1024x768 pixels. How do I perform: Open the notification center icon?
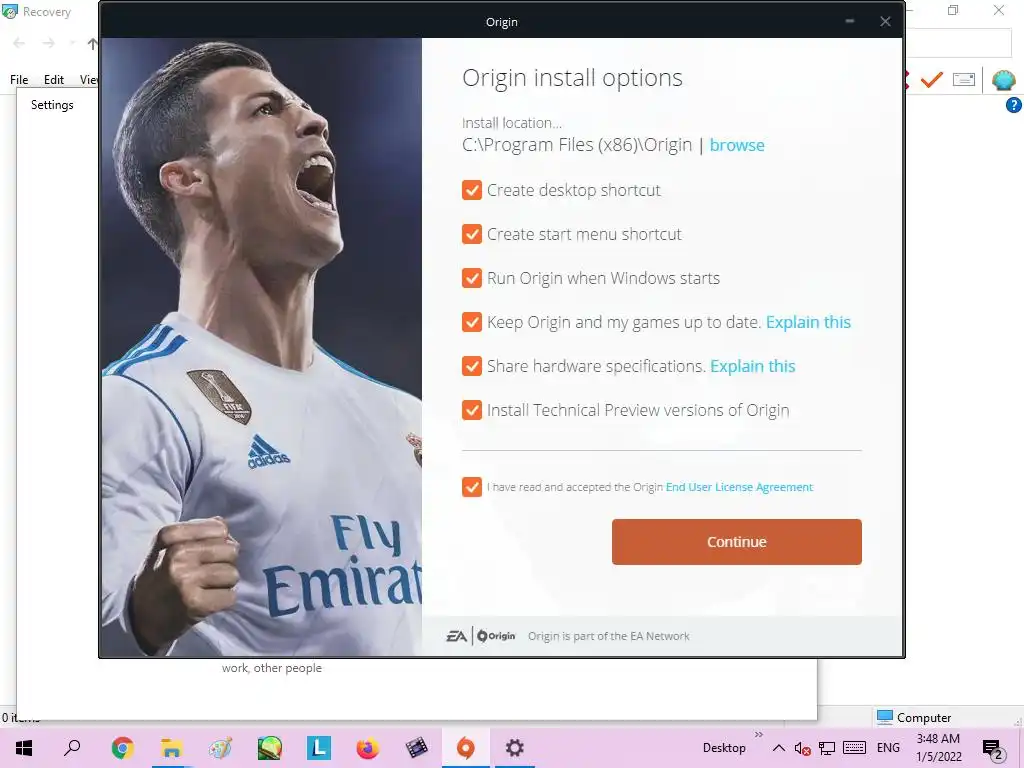993,748
